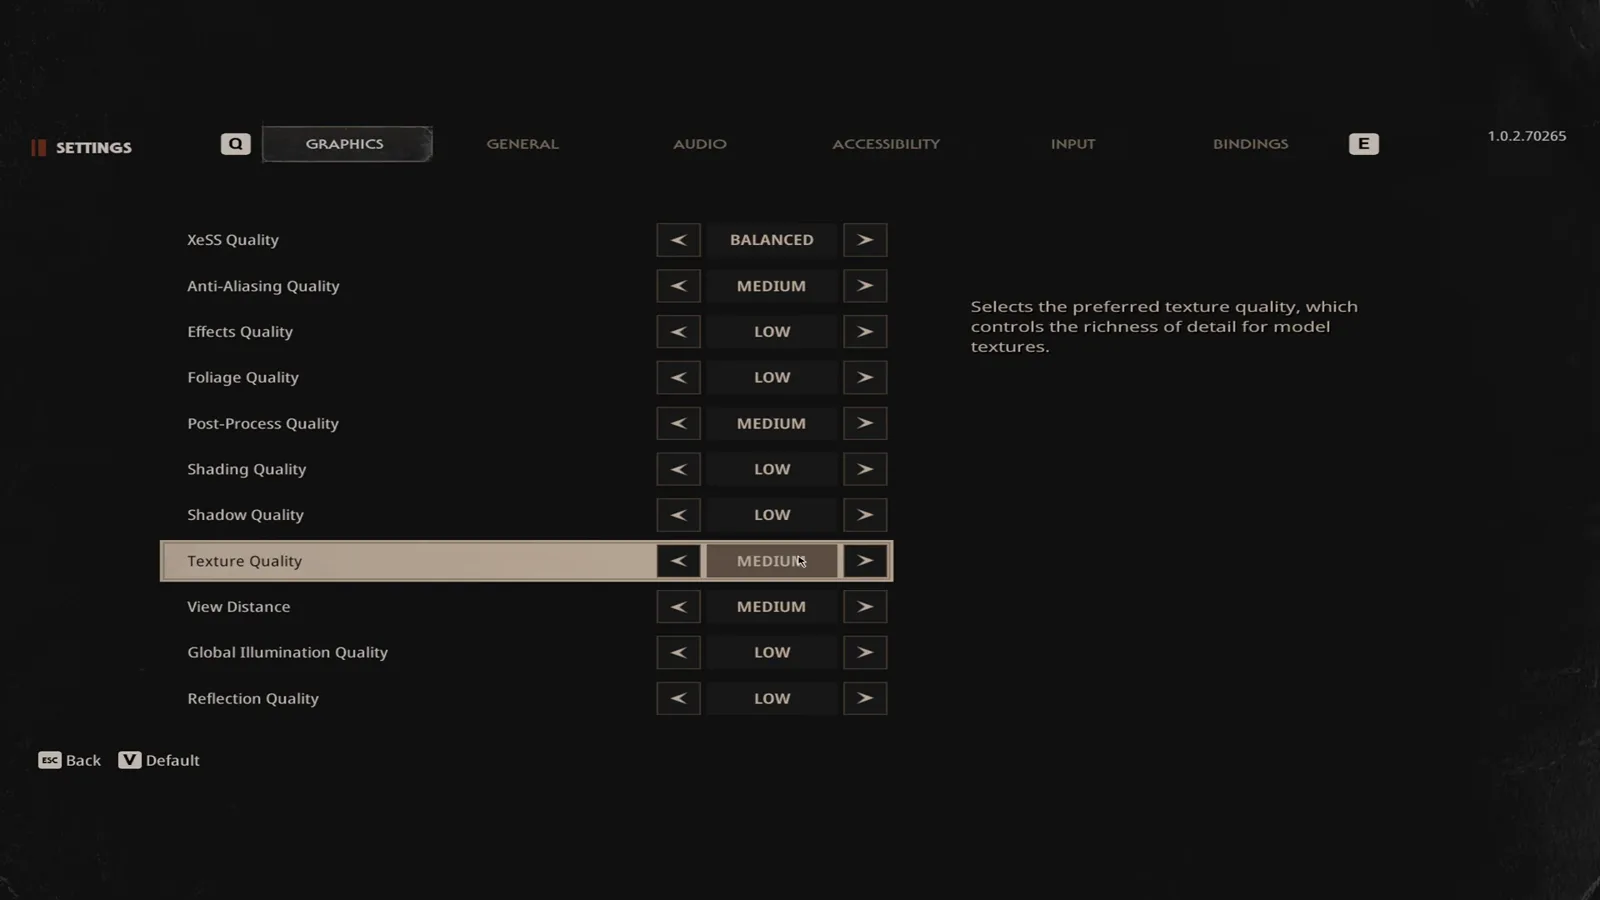Click Default to reset settings
1600x900 pixels.
tap(173, 761)
